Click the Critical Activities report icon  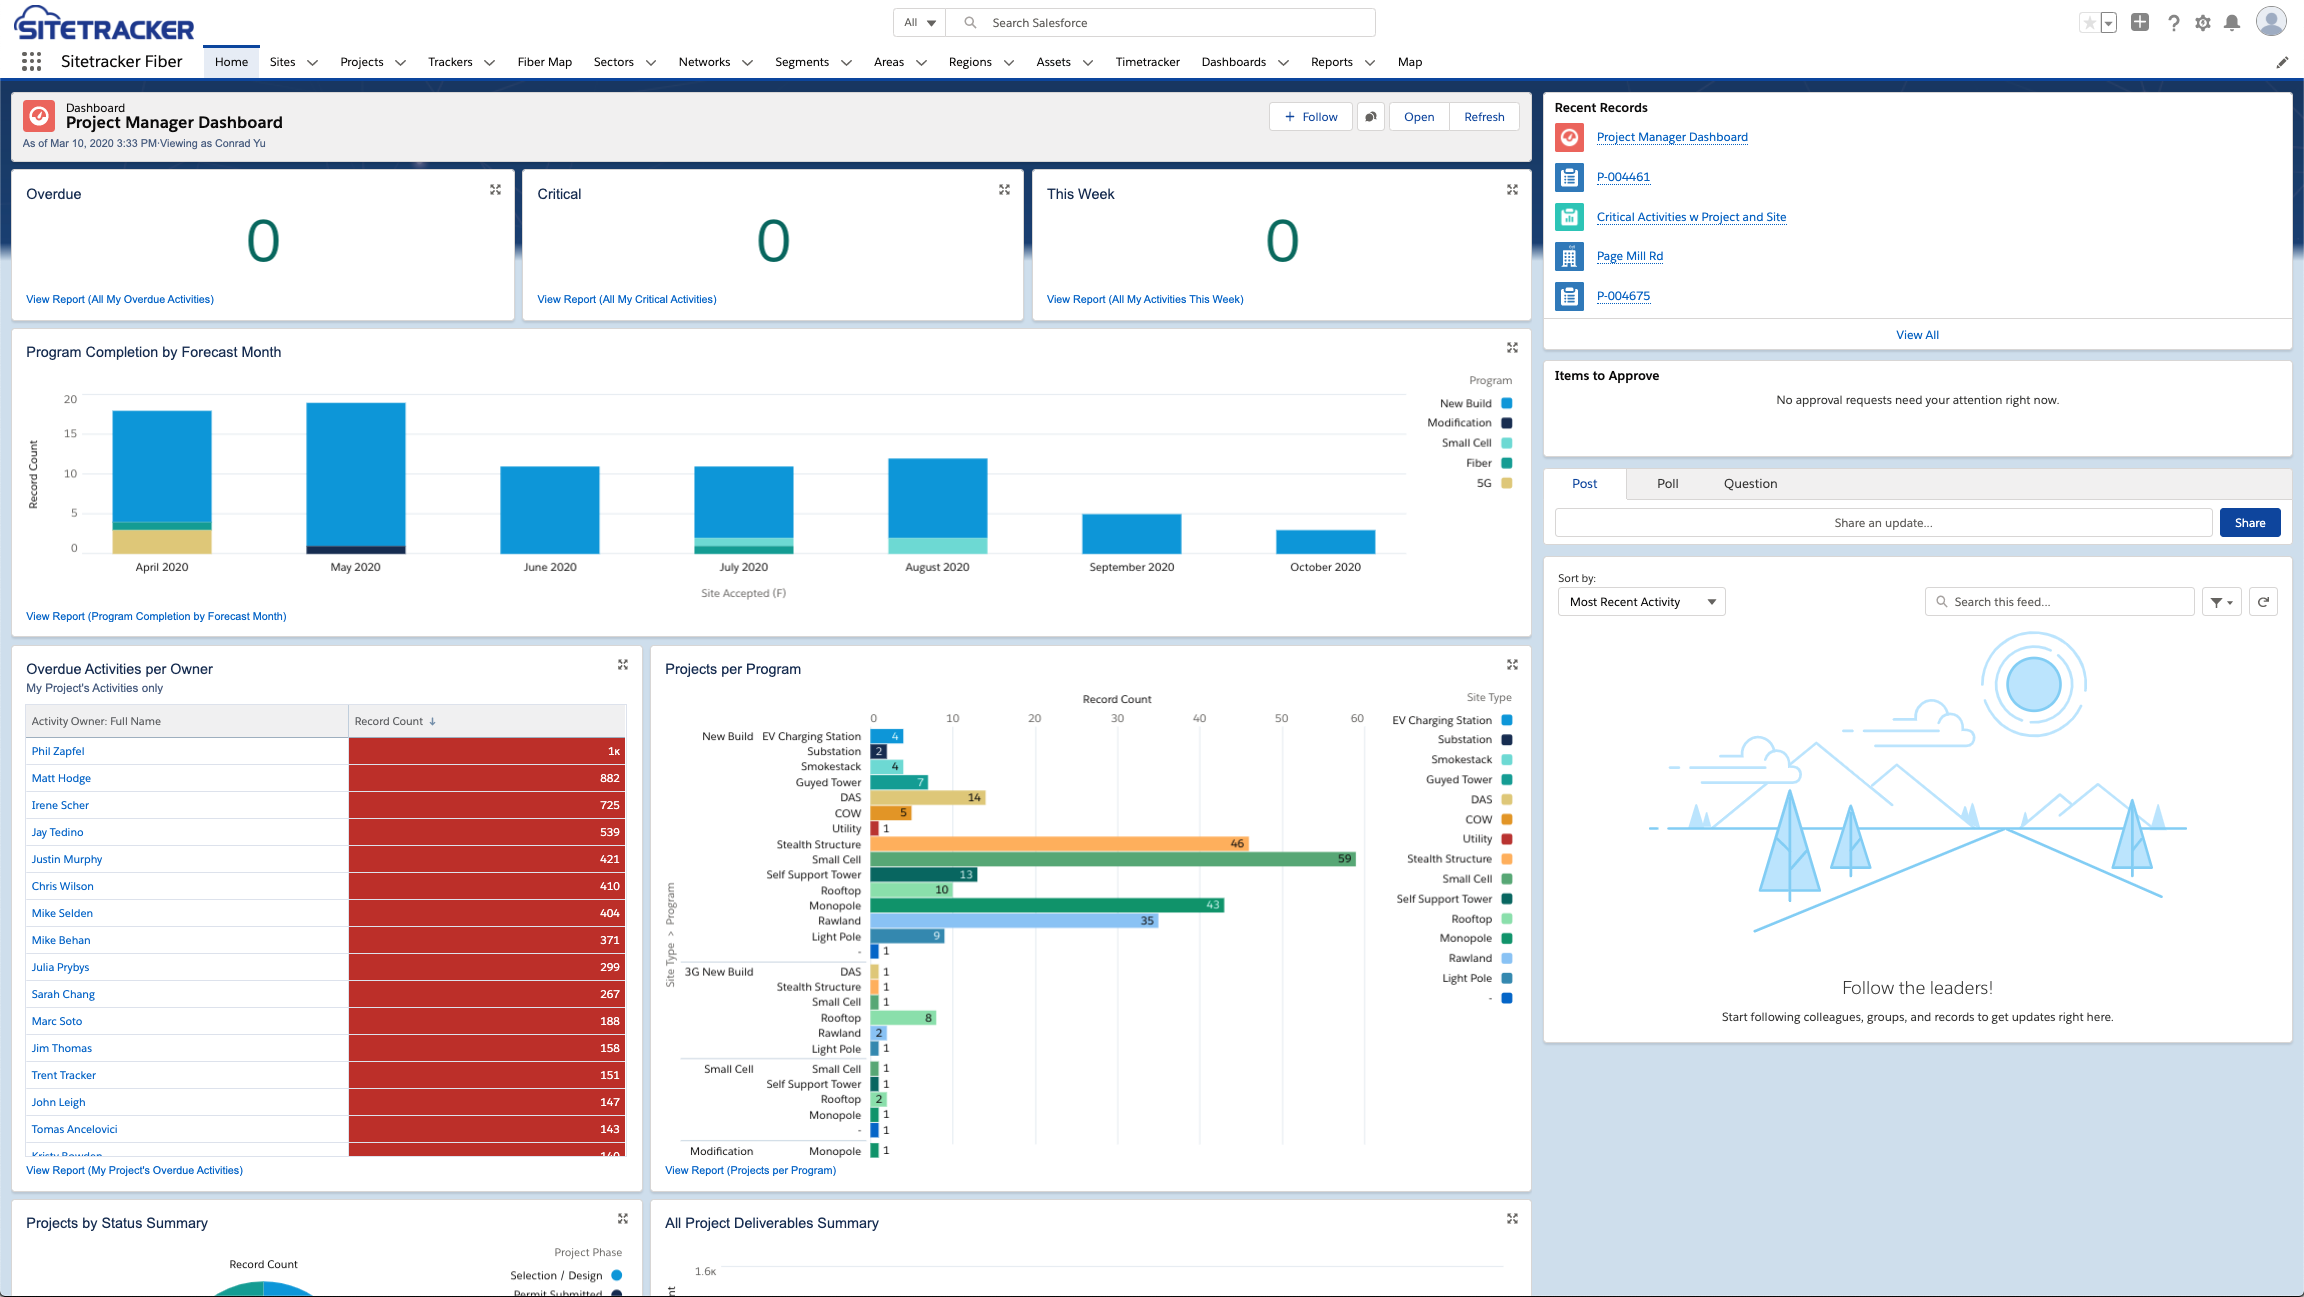pos(1570,217)
